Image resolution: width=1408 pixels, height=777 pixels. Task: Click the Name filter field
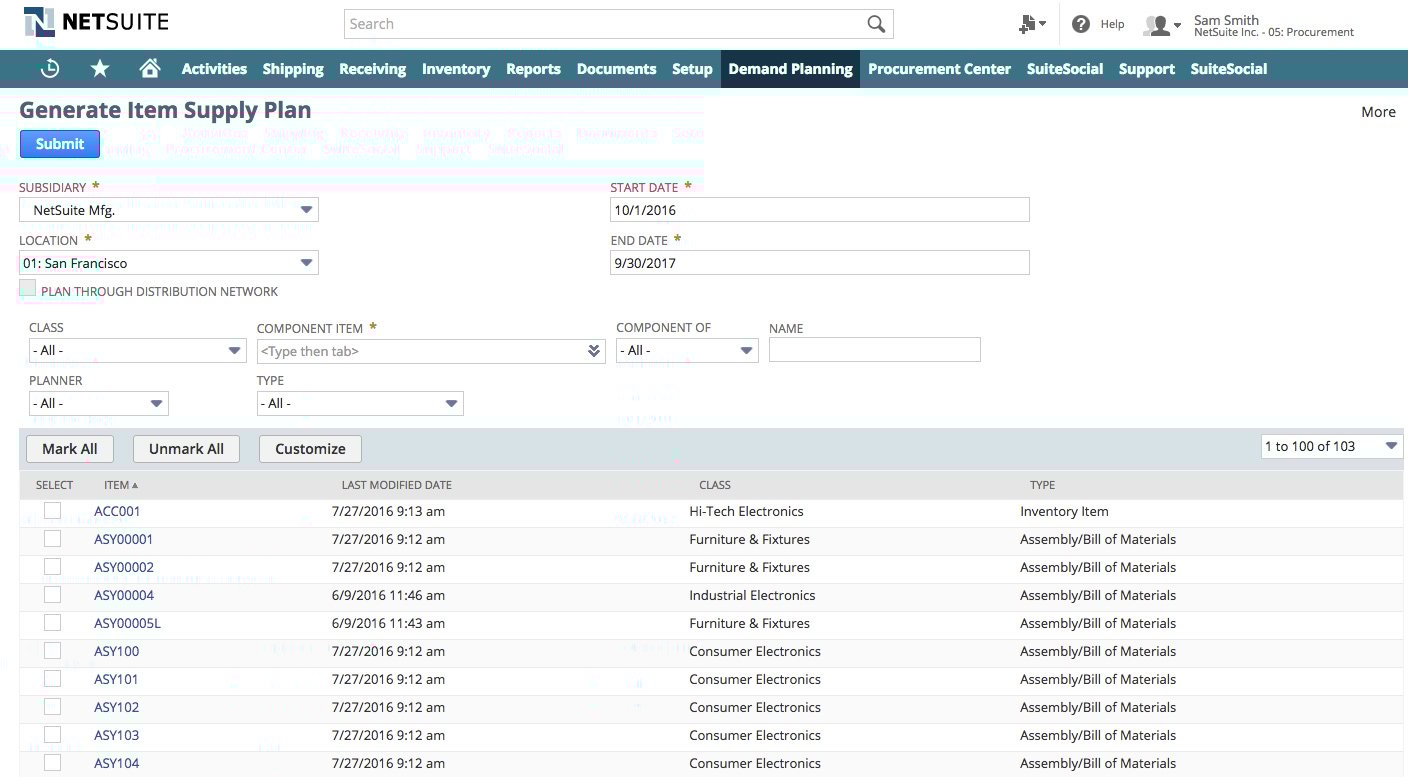pos(875,349)
